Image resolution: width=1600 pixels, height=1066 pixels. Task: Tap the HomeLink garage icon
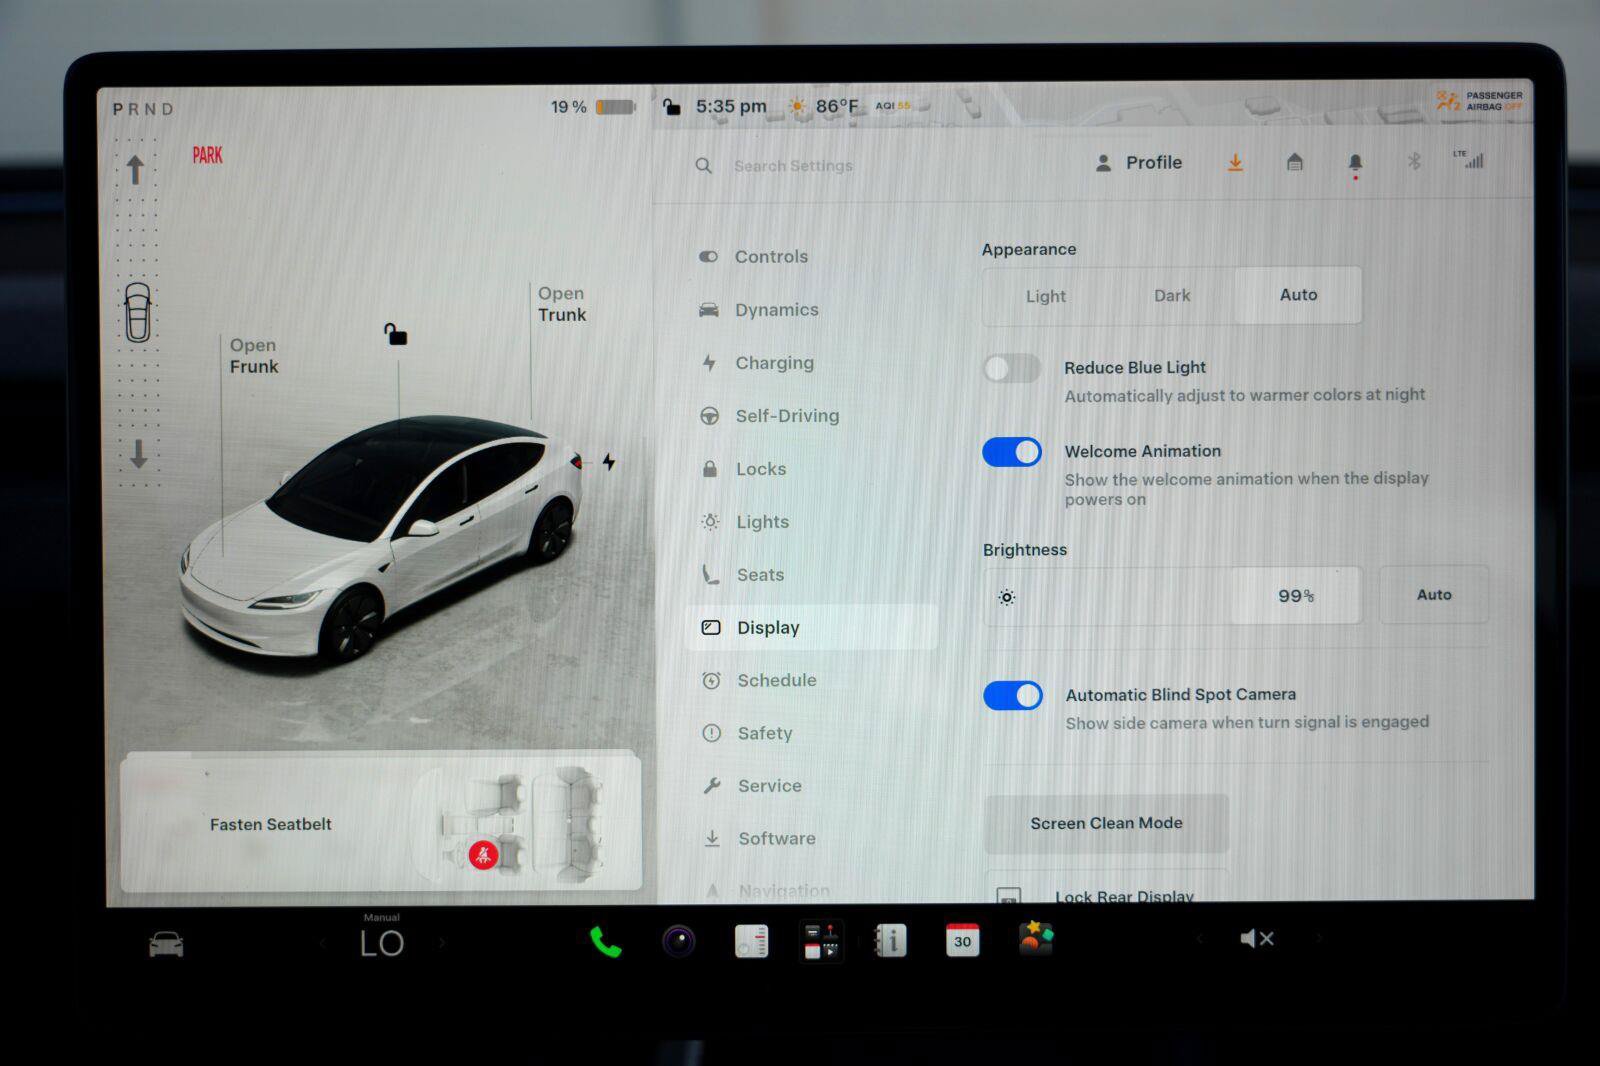tap(1294, 162)
